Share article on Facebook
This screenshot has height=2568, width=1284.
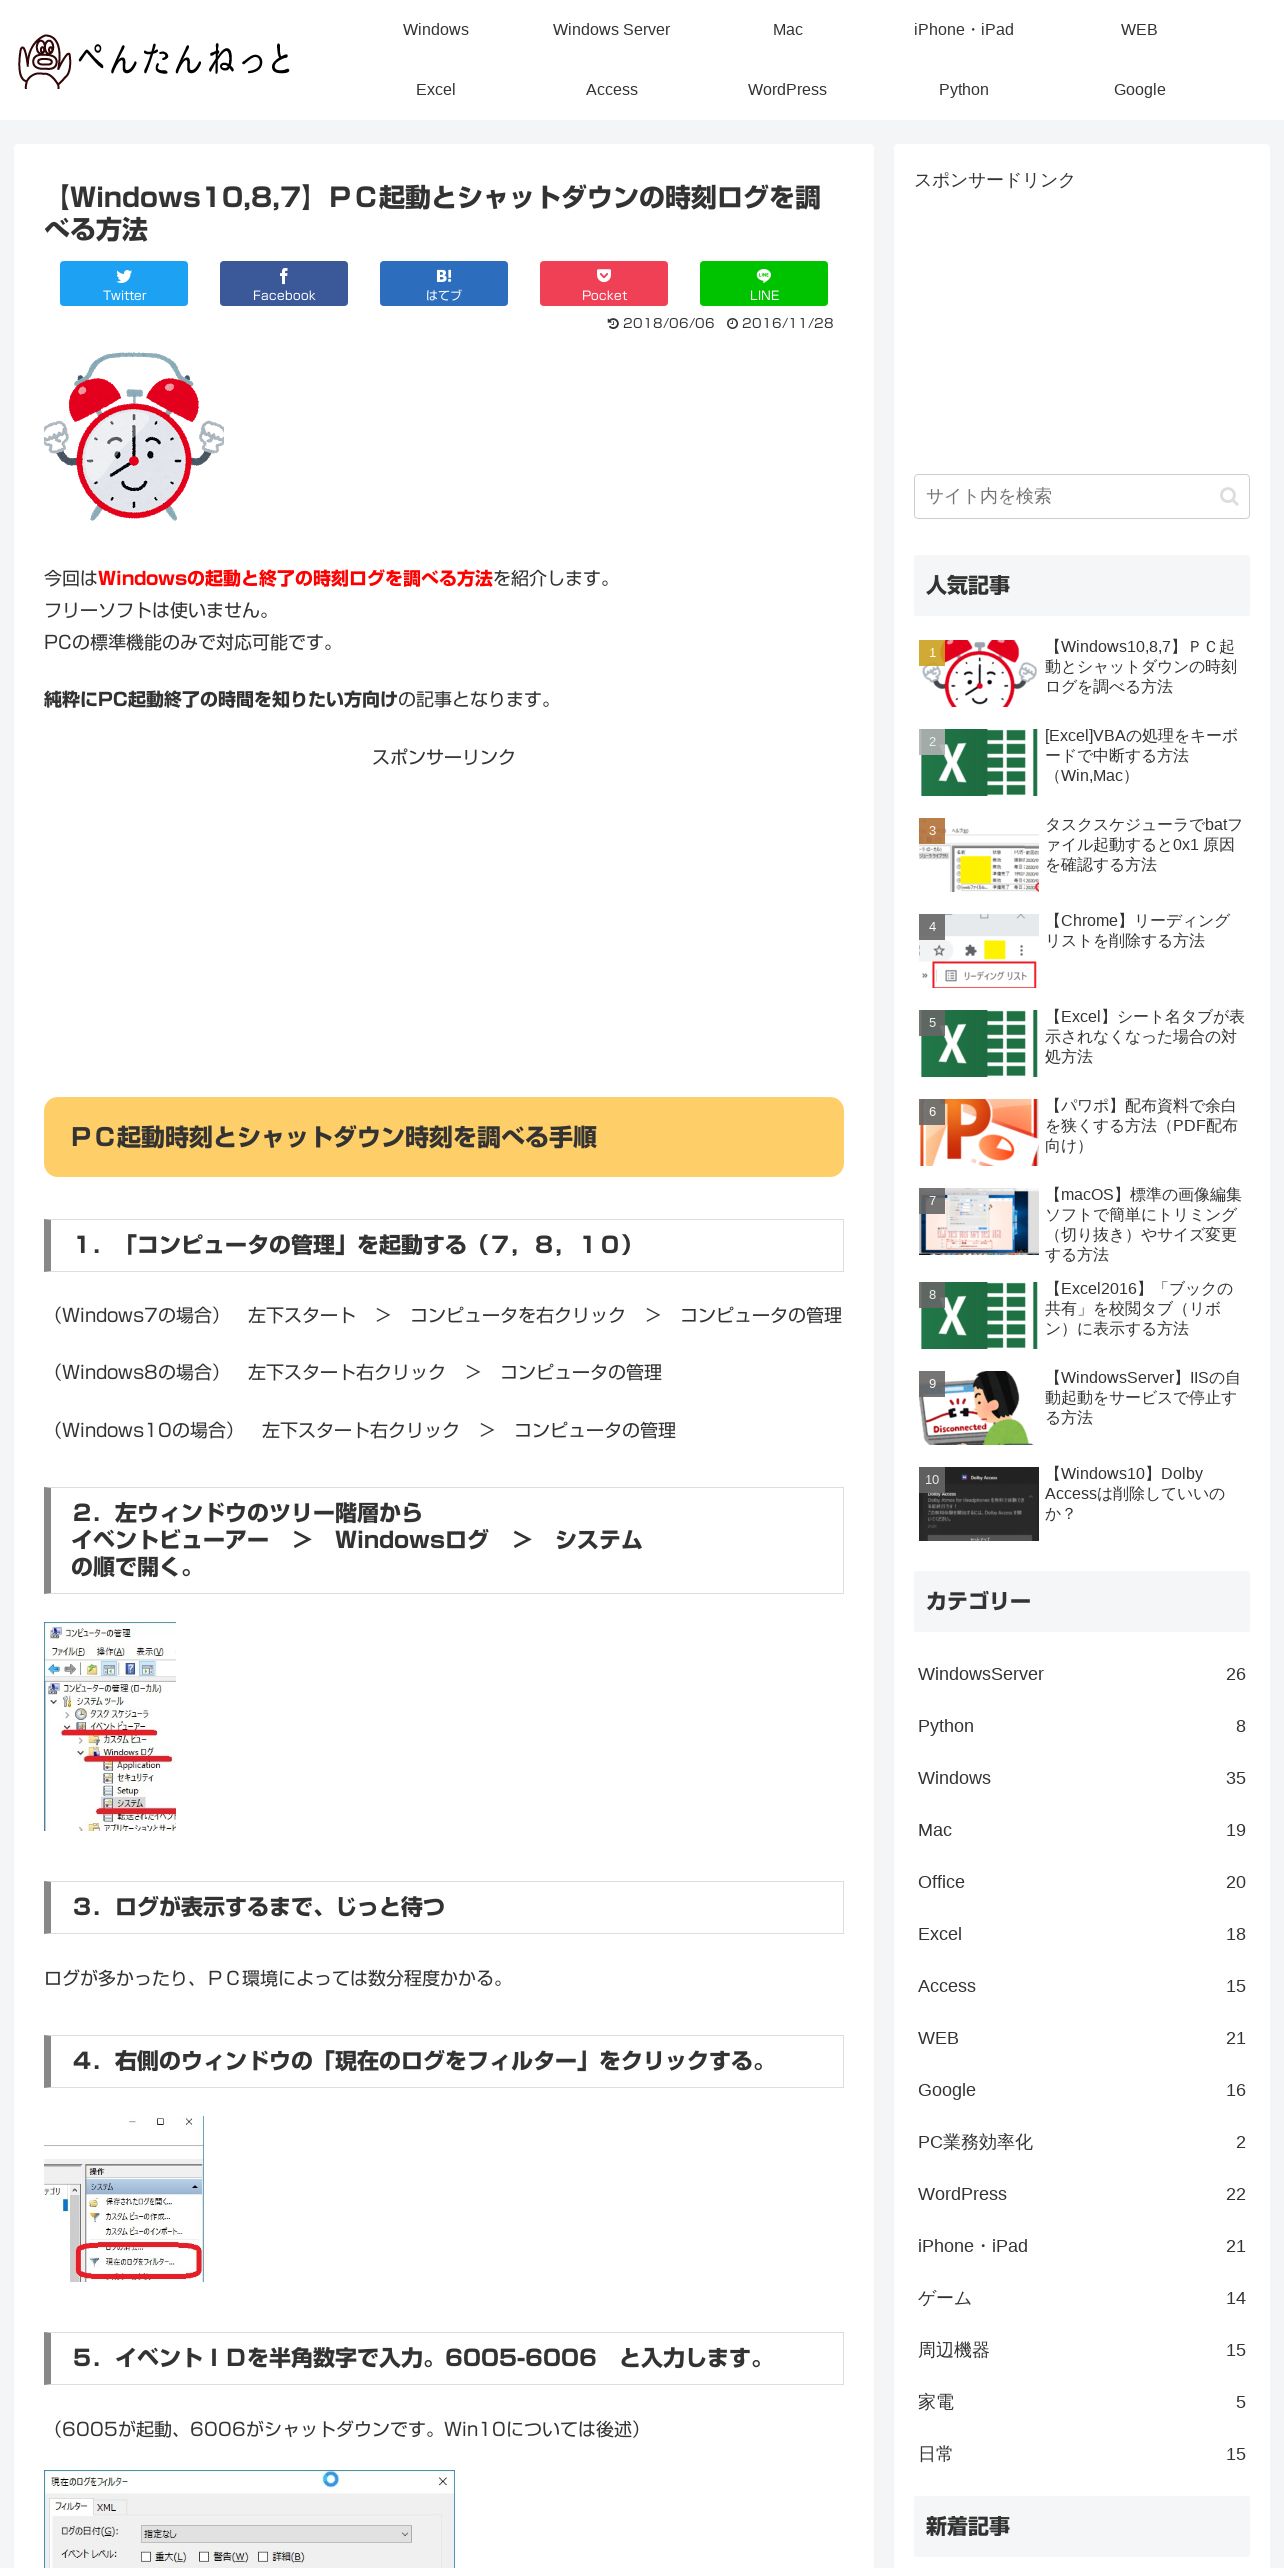tap(284, 284)
